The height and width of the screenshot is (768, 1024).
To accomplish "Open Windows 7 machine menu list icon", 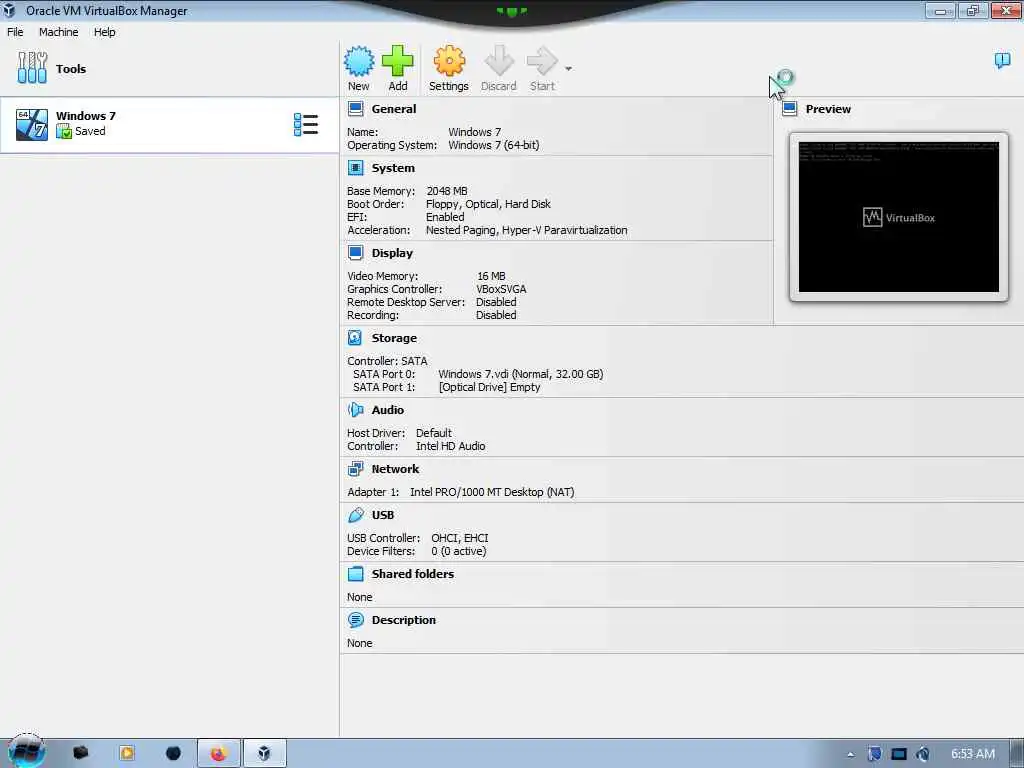I will click(x=306, y=125).
